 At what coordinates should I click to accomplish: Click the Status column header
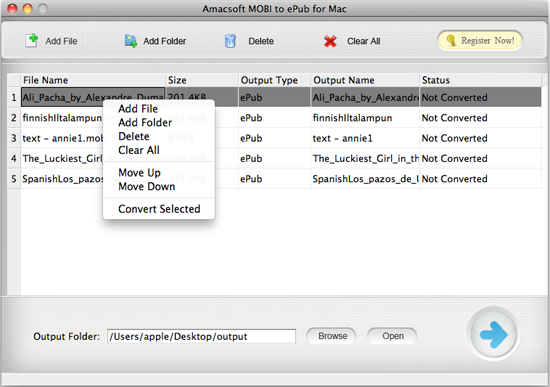pyautogui.click(x=481, y=80)
